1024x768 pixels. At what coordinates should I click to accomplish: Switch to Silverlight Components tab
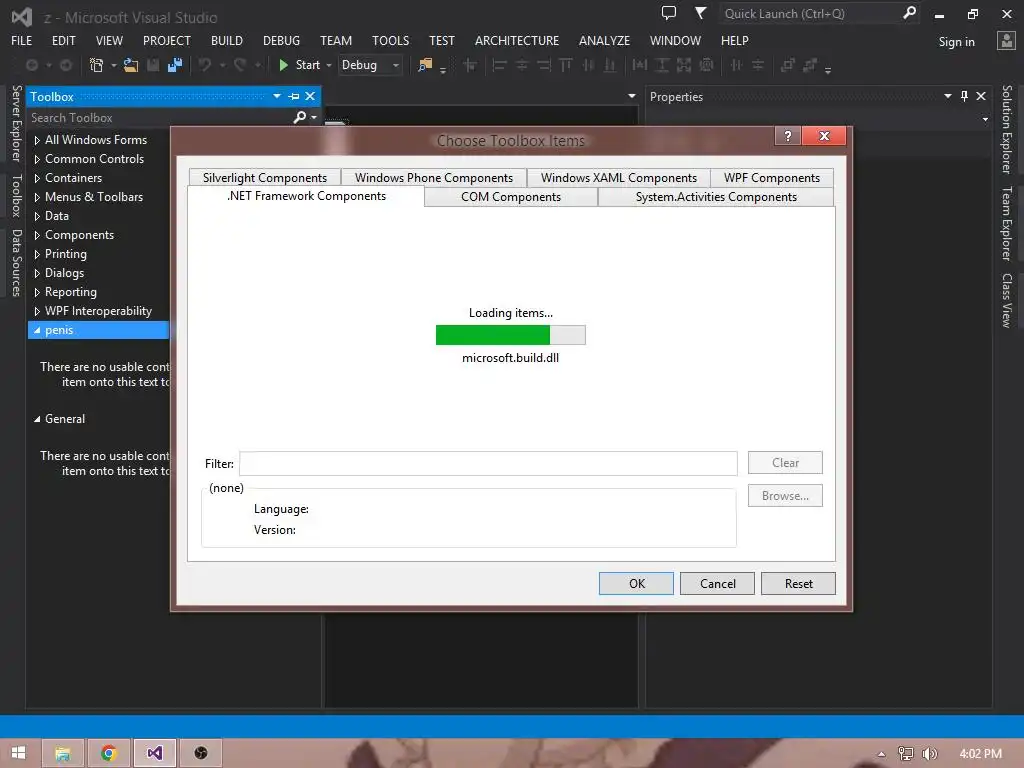[x=264, y=178]
